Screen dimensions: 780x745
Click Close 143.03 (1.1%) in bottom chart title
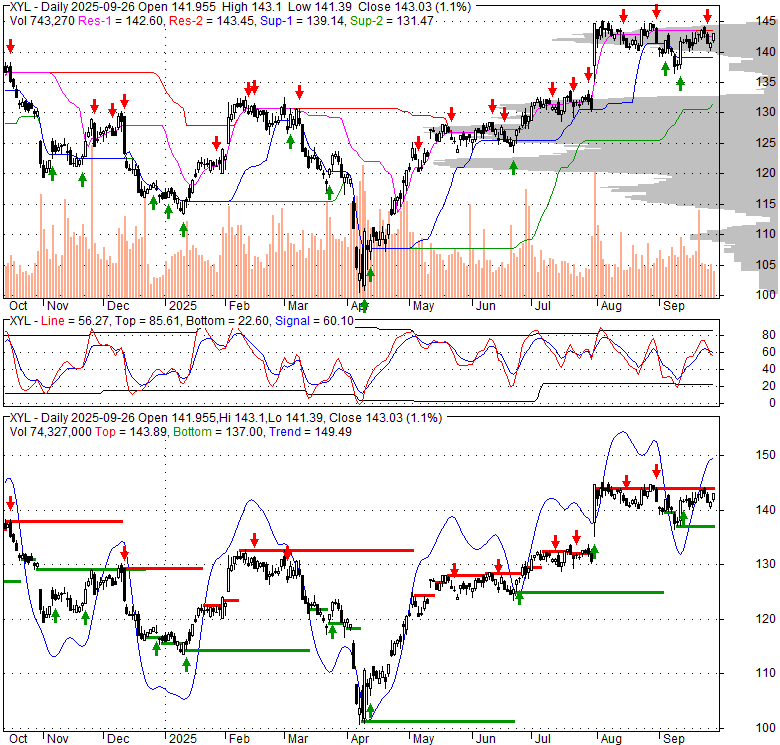[386, 418]
